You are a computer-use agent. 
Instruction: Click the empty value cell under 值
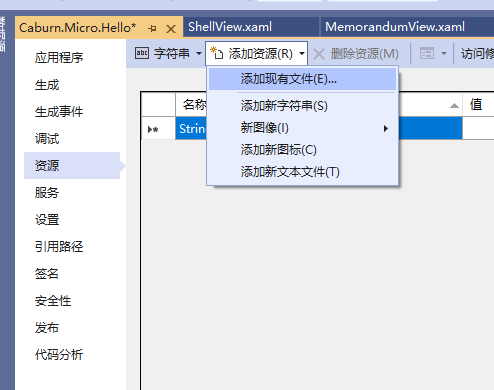tap(478, 128)
